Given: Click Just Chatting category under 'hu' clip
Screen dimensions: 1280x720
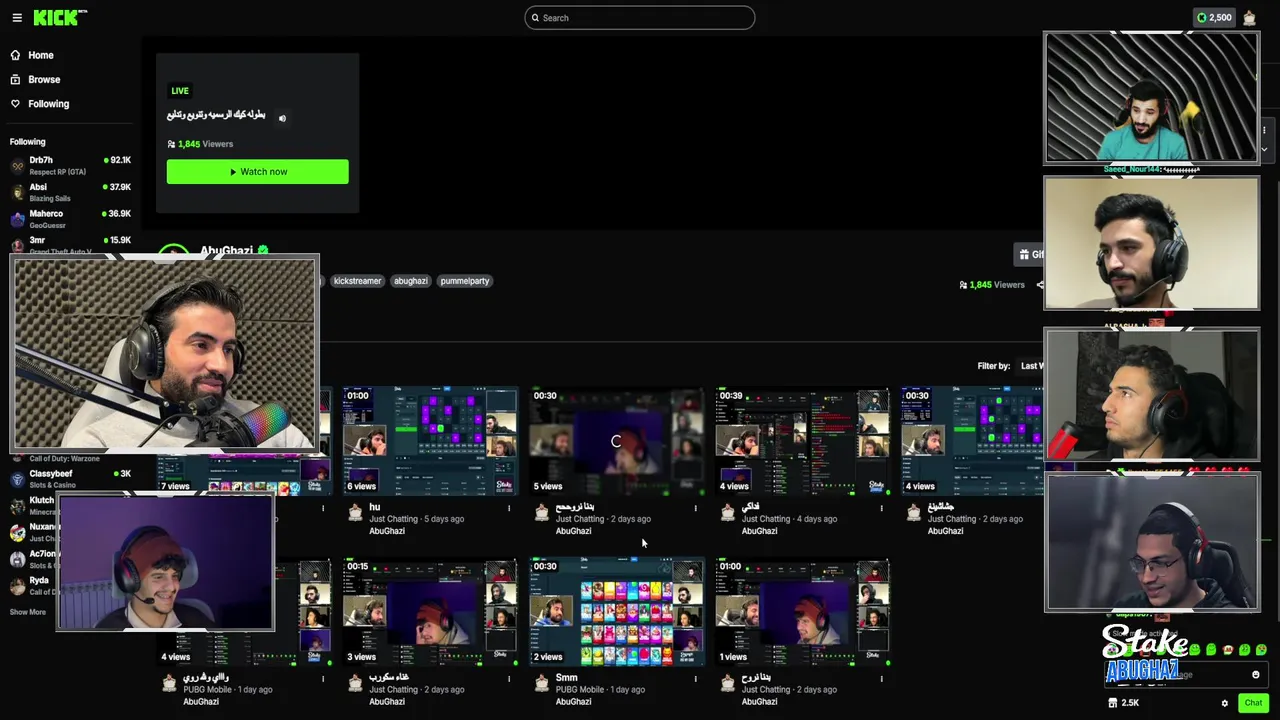Looking at the screenshot, I should [393, 519].
